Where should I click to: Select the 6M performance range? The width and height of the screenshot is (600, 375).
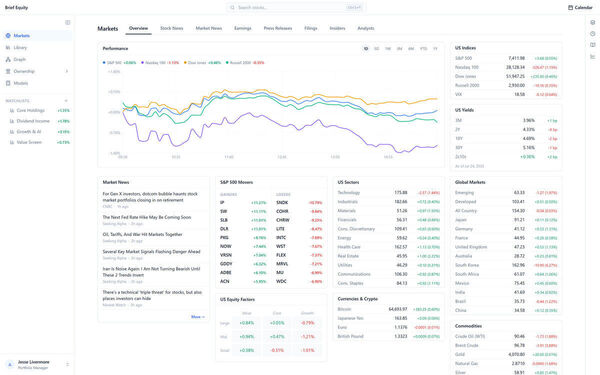click(411, 49)
